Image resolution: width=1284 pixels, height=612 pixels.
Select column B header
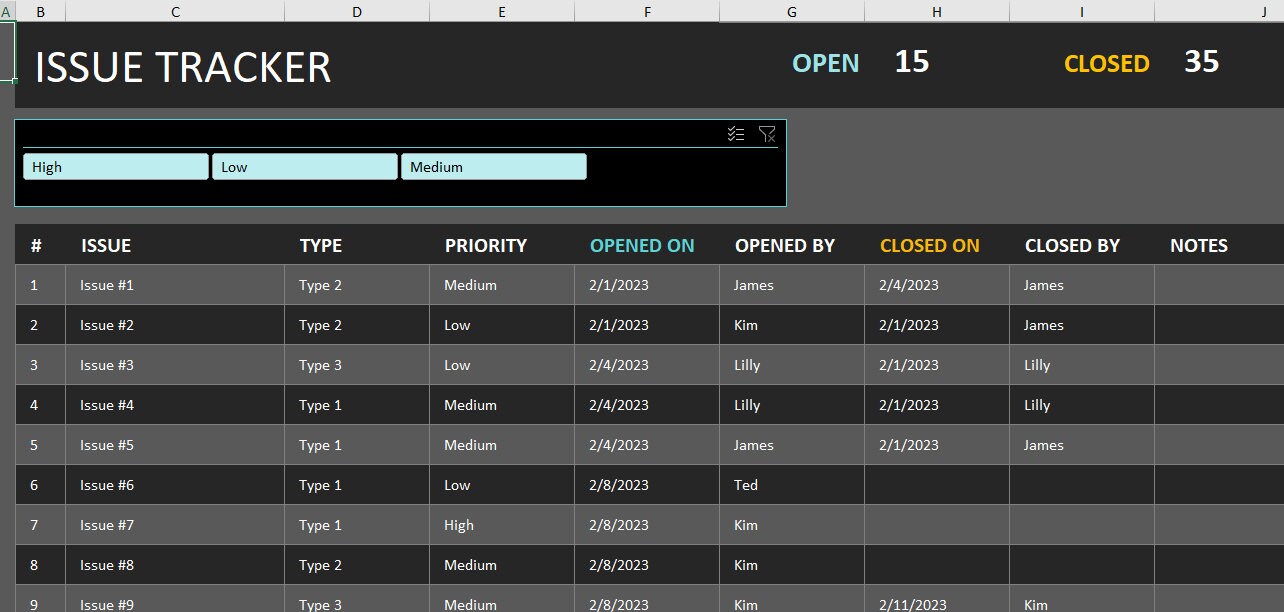point(41,11)
